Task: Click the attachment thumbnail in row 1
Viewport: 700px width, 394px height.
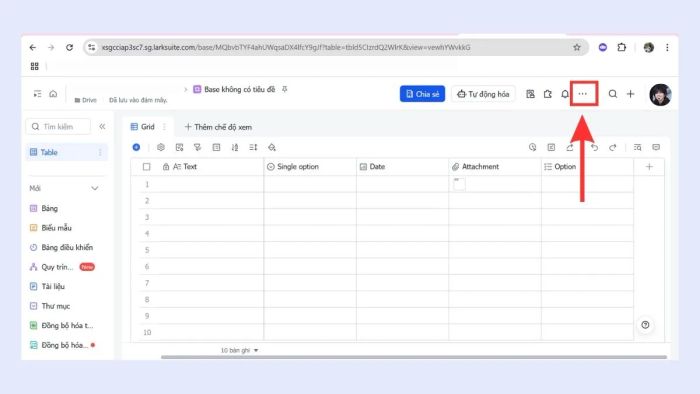Action: [x=458, y=183]
